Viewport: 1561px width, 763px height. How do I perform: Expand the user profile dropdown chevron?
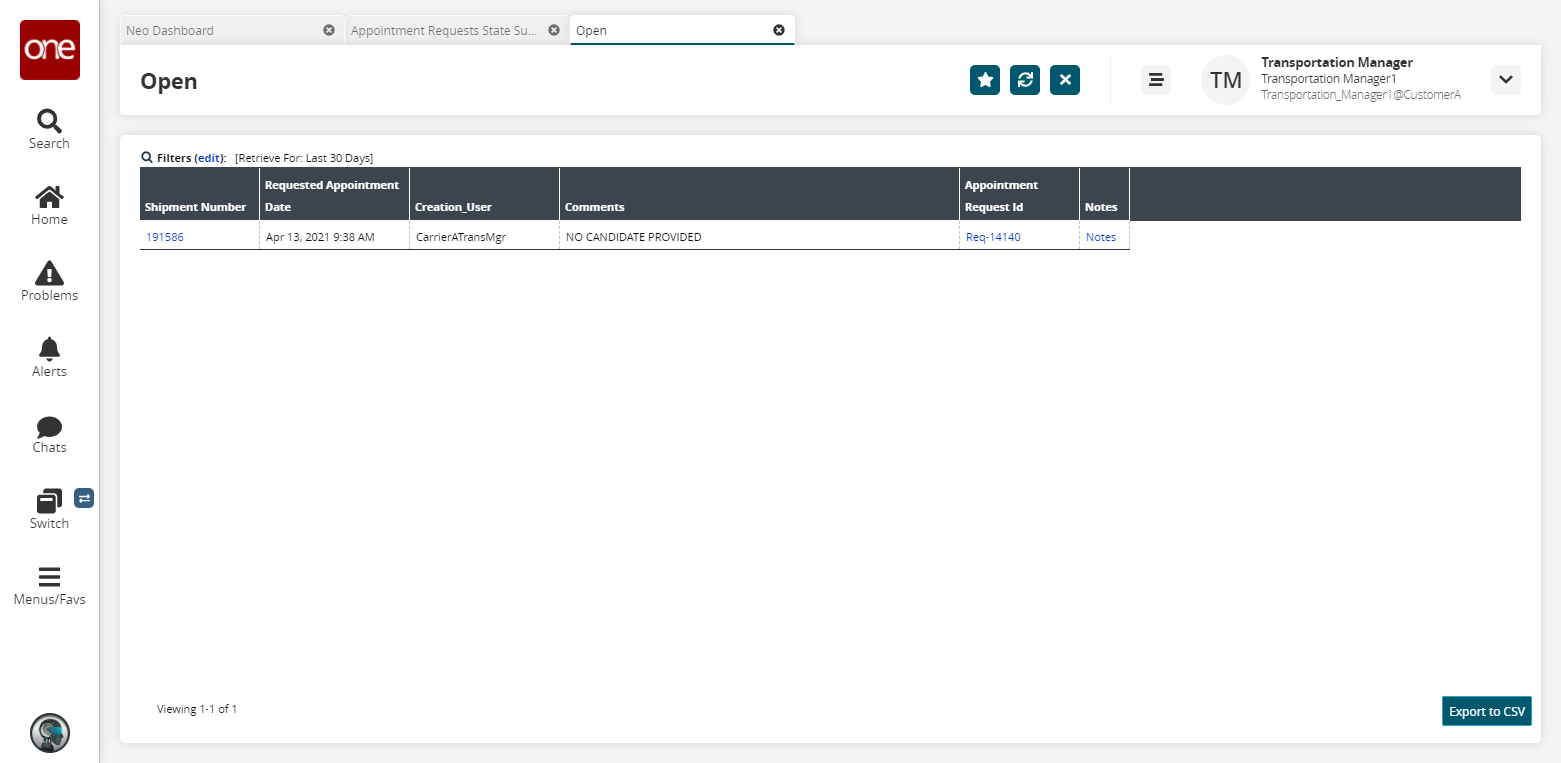tap(1505, 80)
